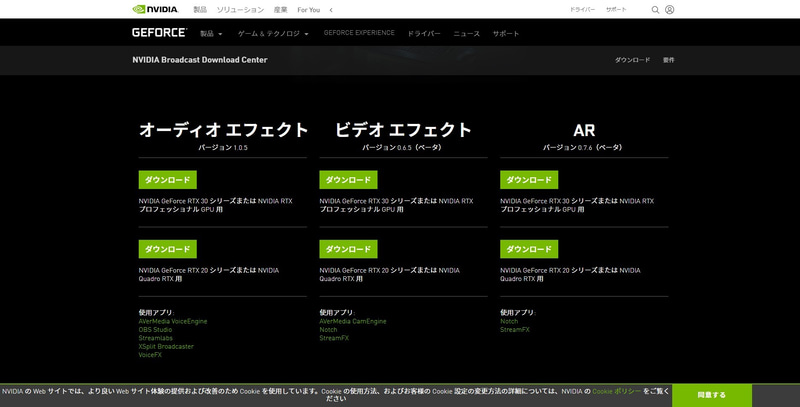Screen dimensions: 800x407
Task: Click the chevron after For You
Action: (x=331, y=10)
